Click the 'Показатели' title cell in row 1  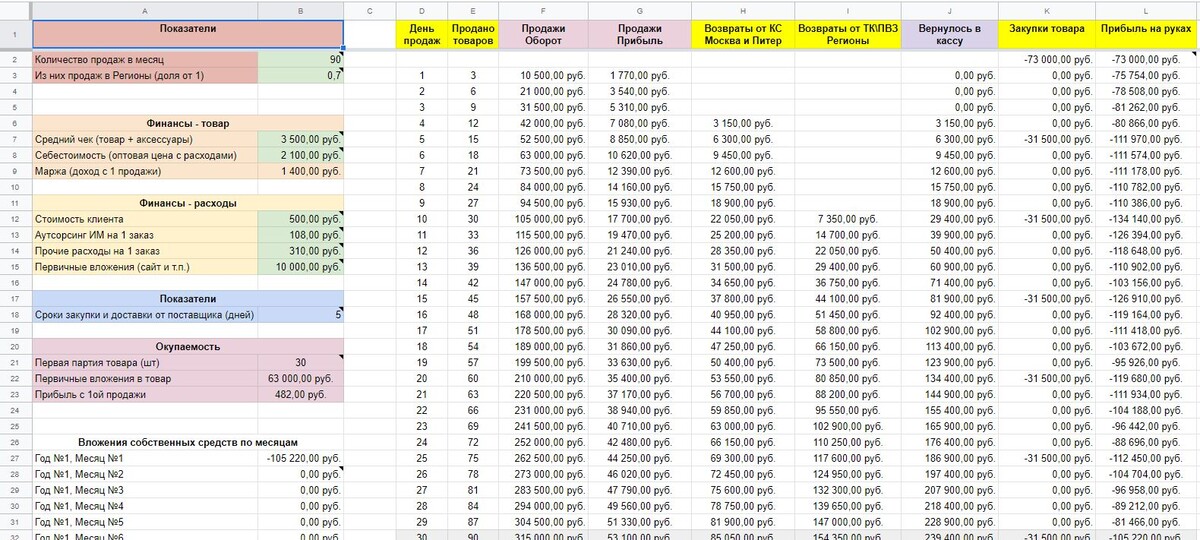point(189,35)
